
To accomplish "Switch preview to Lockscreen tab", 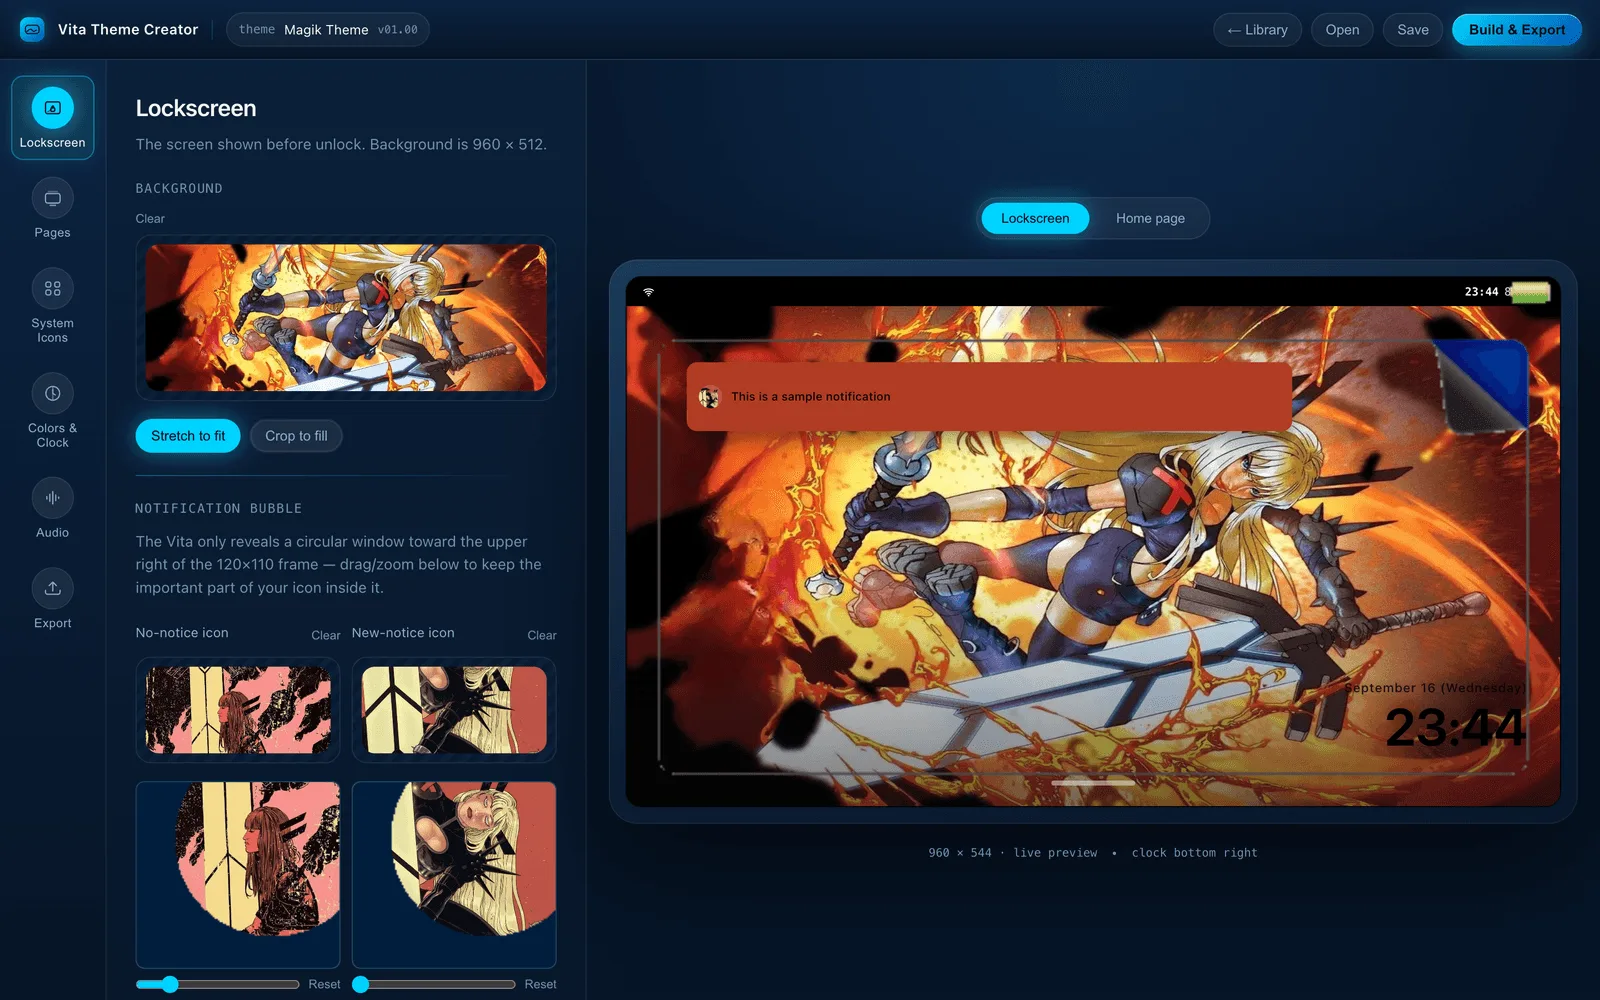I will tap(1035, 218).
